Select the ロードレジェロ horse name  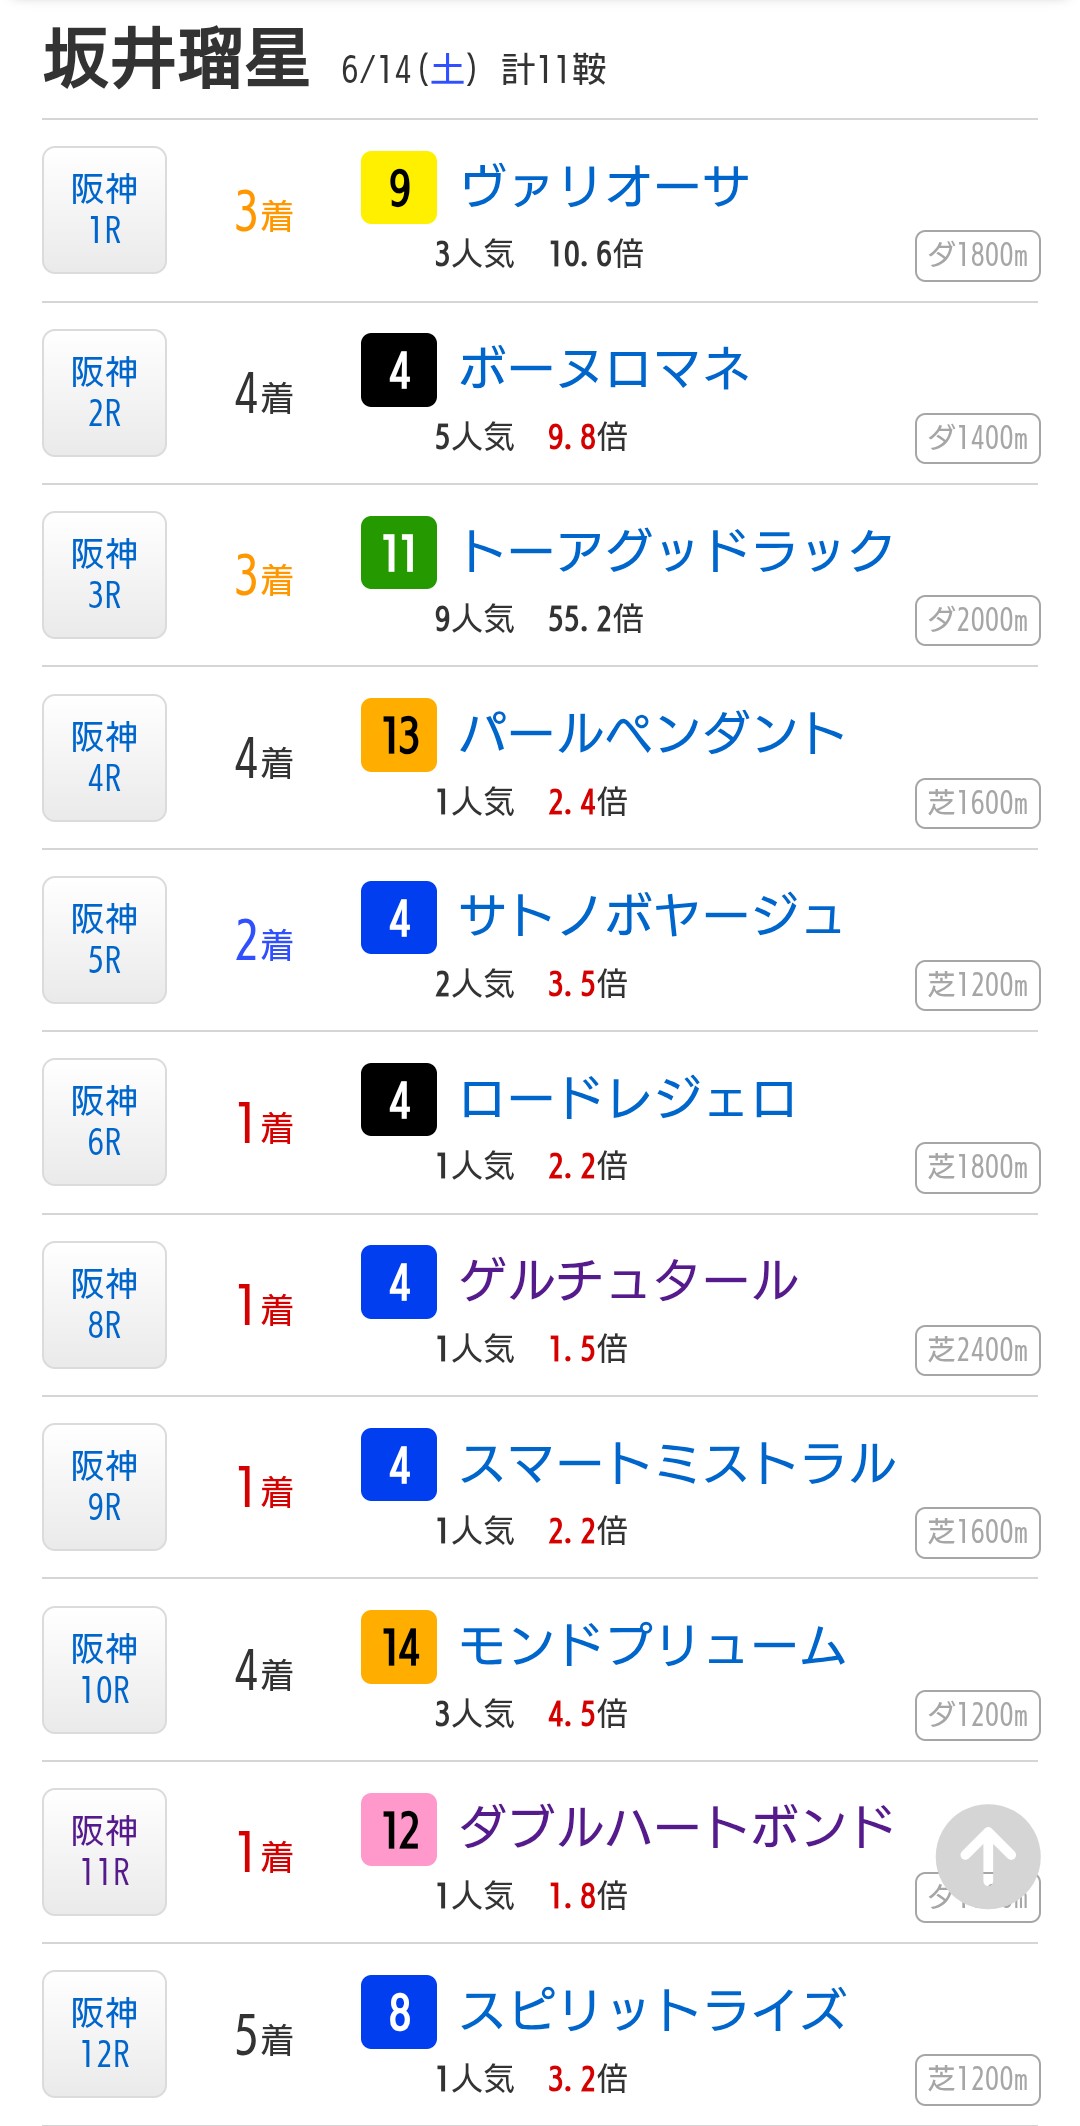pos(628,1099)
